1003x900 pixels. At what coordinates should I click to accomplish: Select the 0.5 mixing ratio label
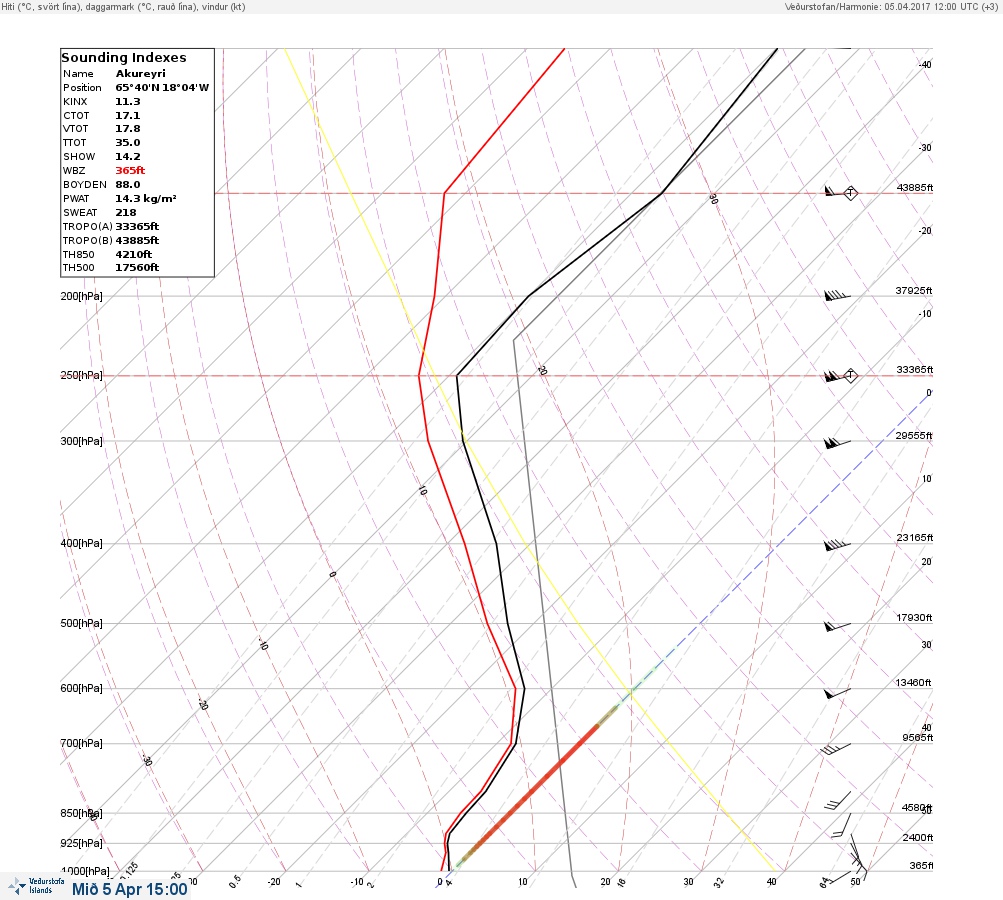[x=235, y=881]
